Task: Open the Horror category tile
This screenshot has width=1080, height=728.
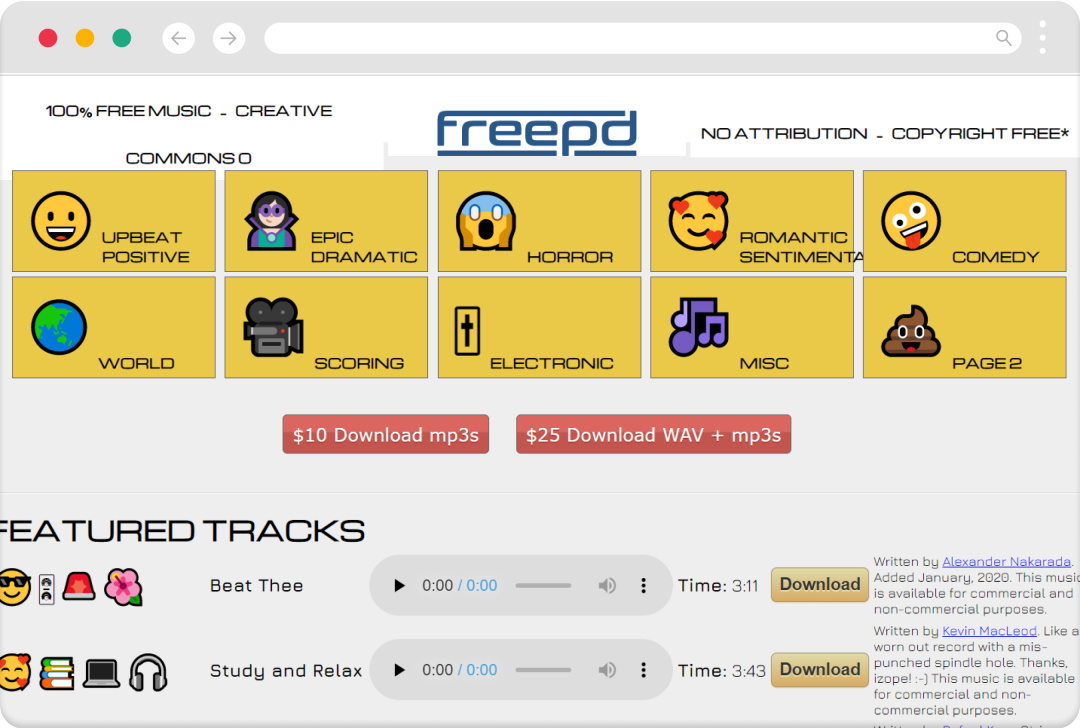Action: [539, 221]
